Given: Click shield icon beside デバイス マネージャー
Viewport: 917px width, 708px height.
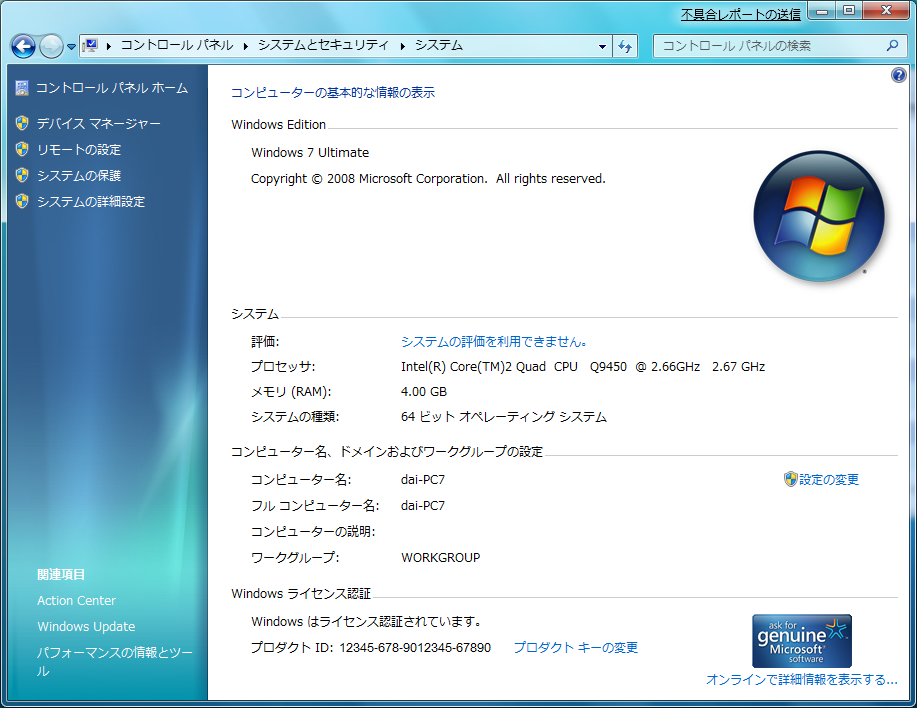Looking at the screenshot, I should click(22, 123).
